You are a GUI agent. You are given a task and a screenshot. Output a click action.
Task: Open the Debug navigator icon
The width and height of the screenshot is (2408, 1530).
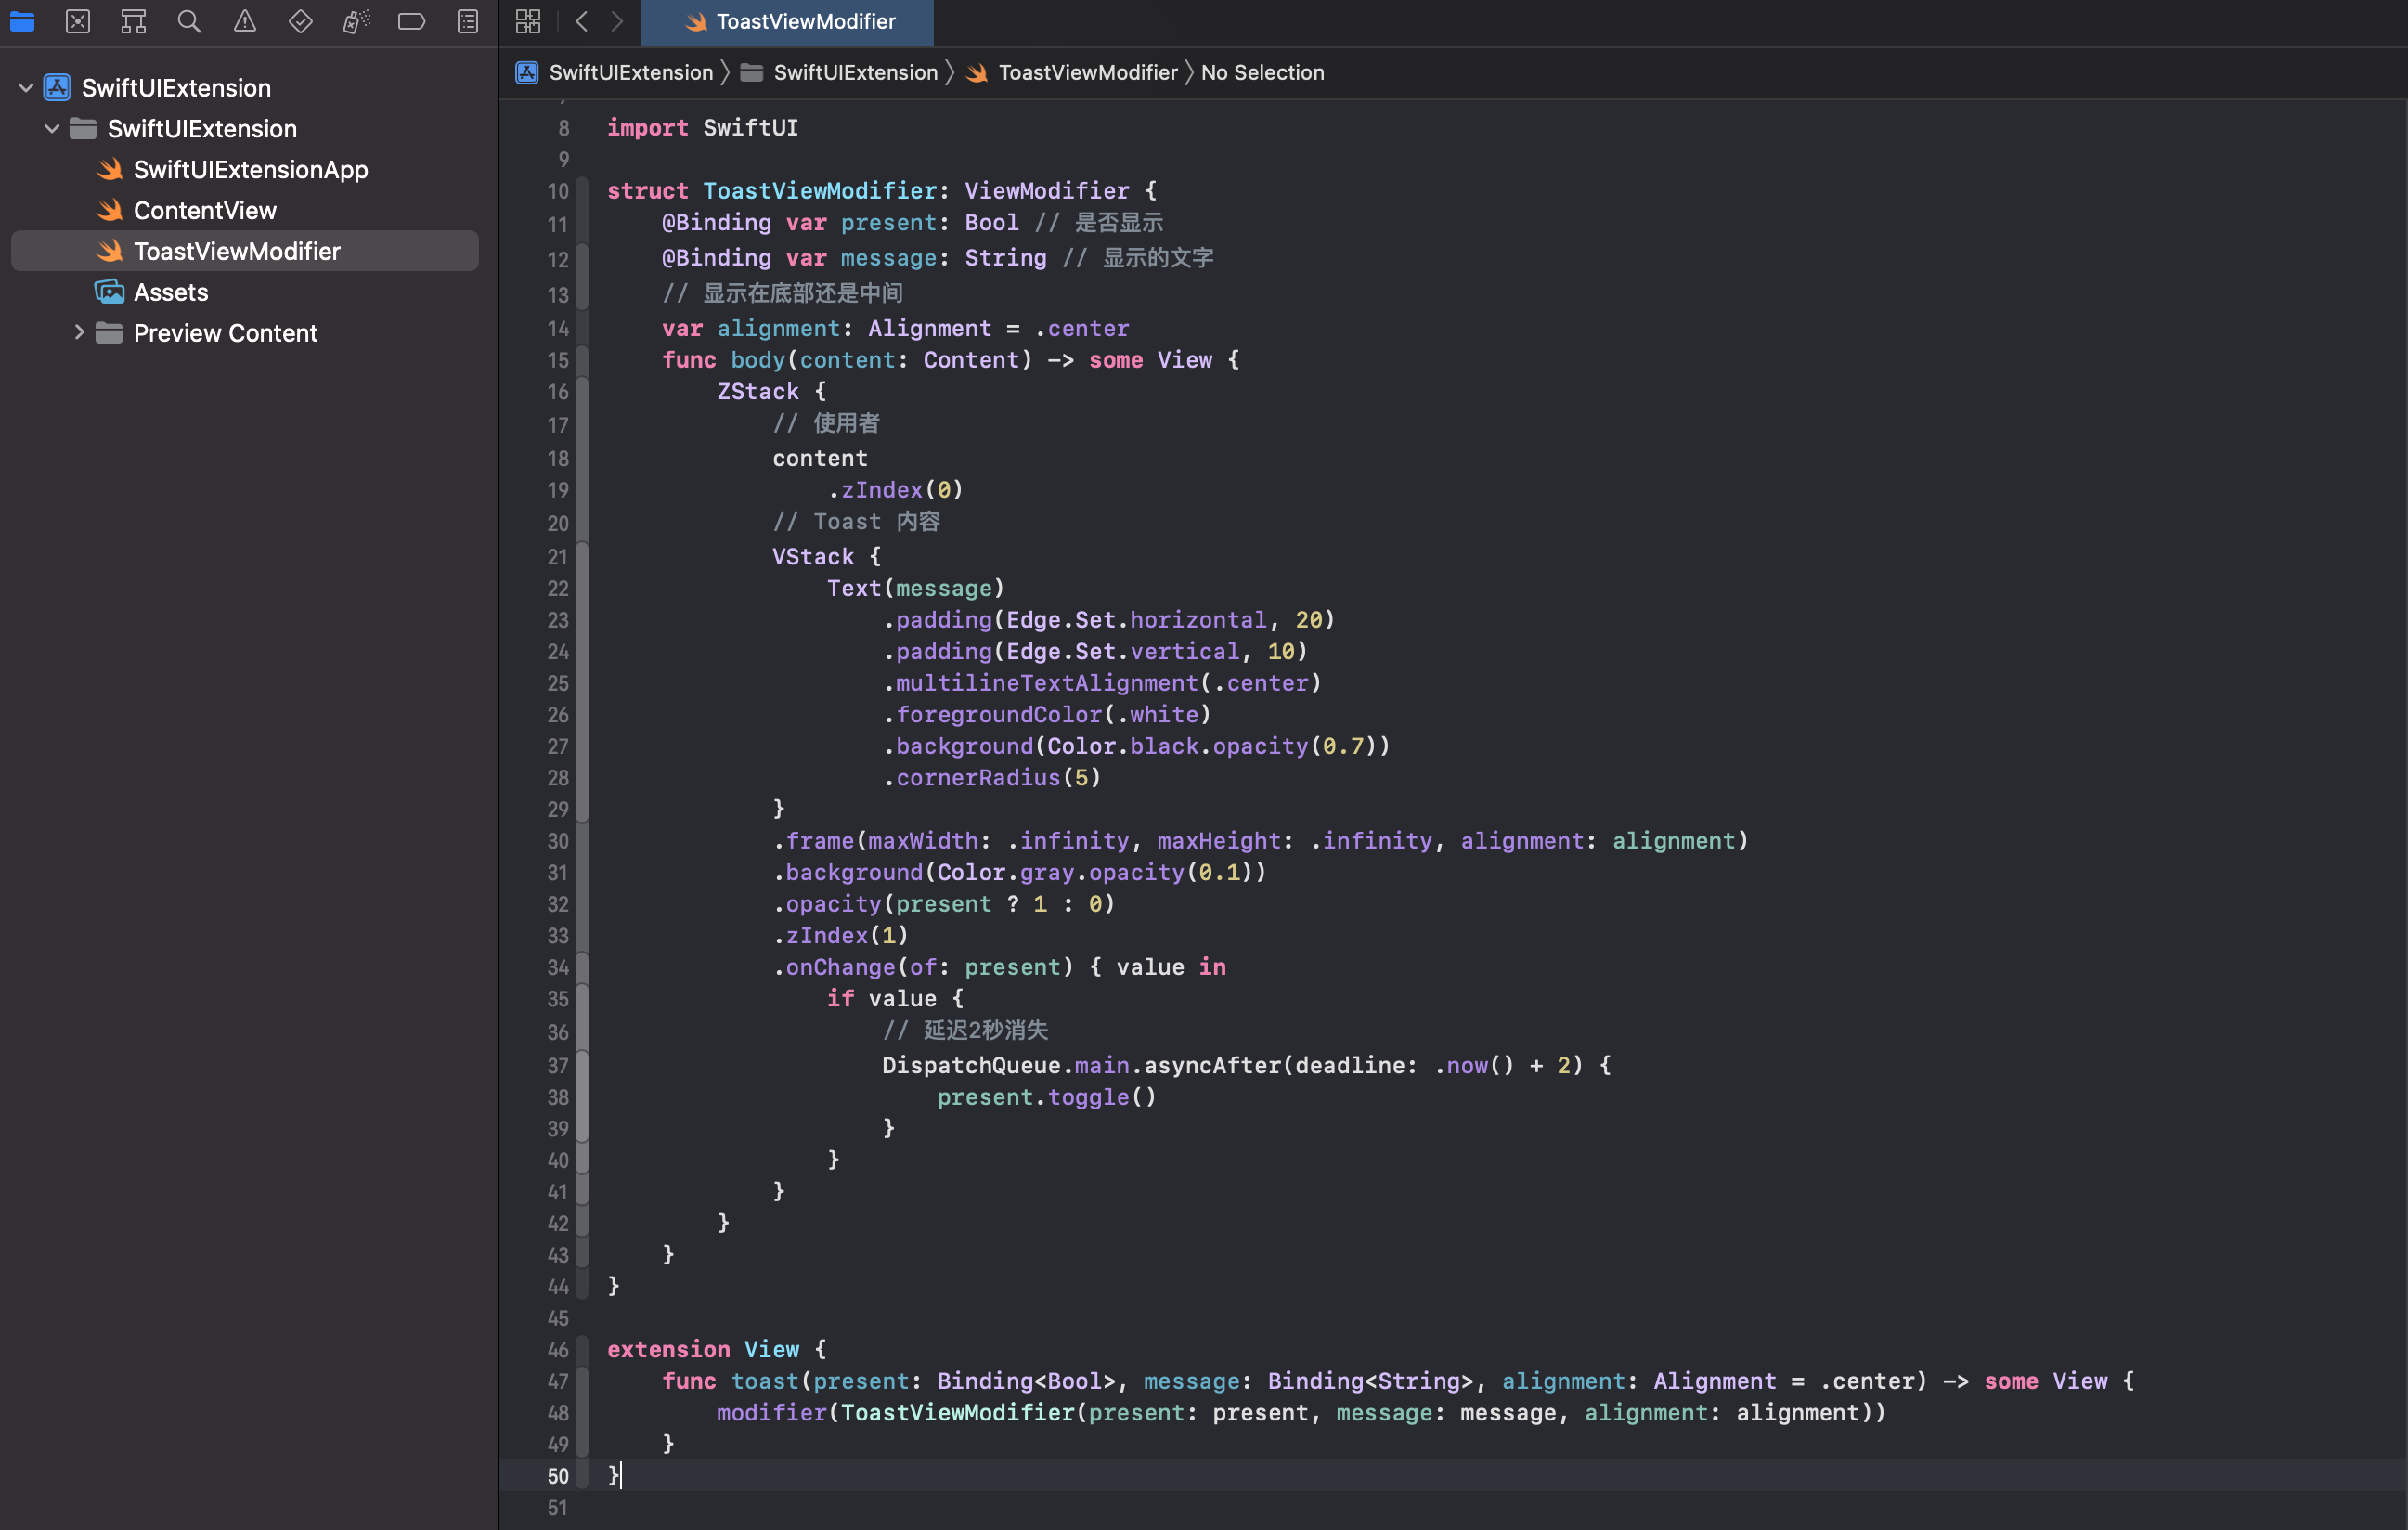point(356,21)
